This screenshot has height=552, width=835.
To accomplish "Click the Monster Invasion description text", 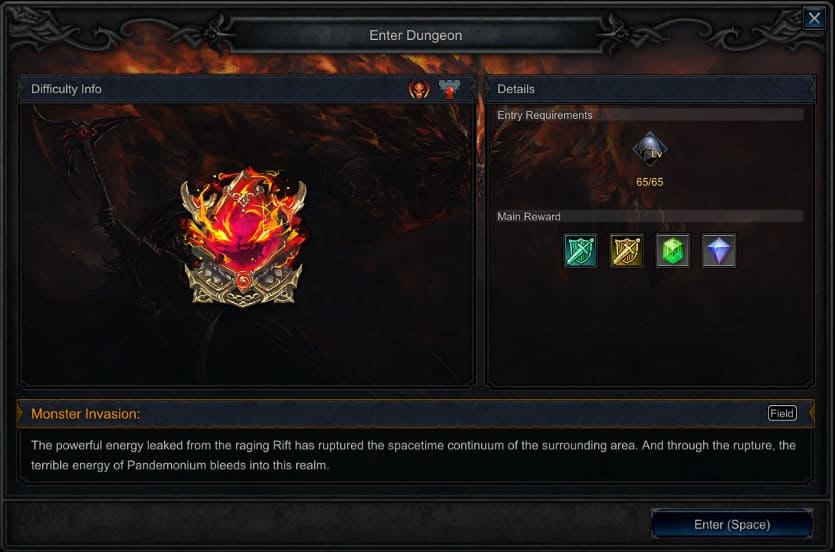I will pyautogui.click(x=413, y=455).
